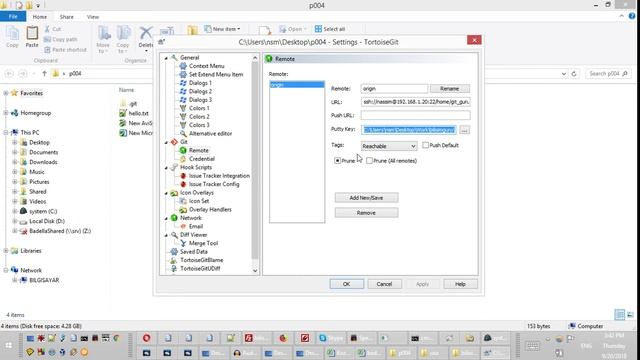
Task: Click Select all in Explorer ribbon
Action: click(330, 29)
